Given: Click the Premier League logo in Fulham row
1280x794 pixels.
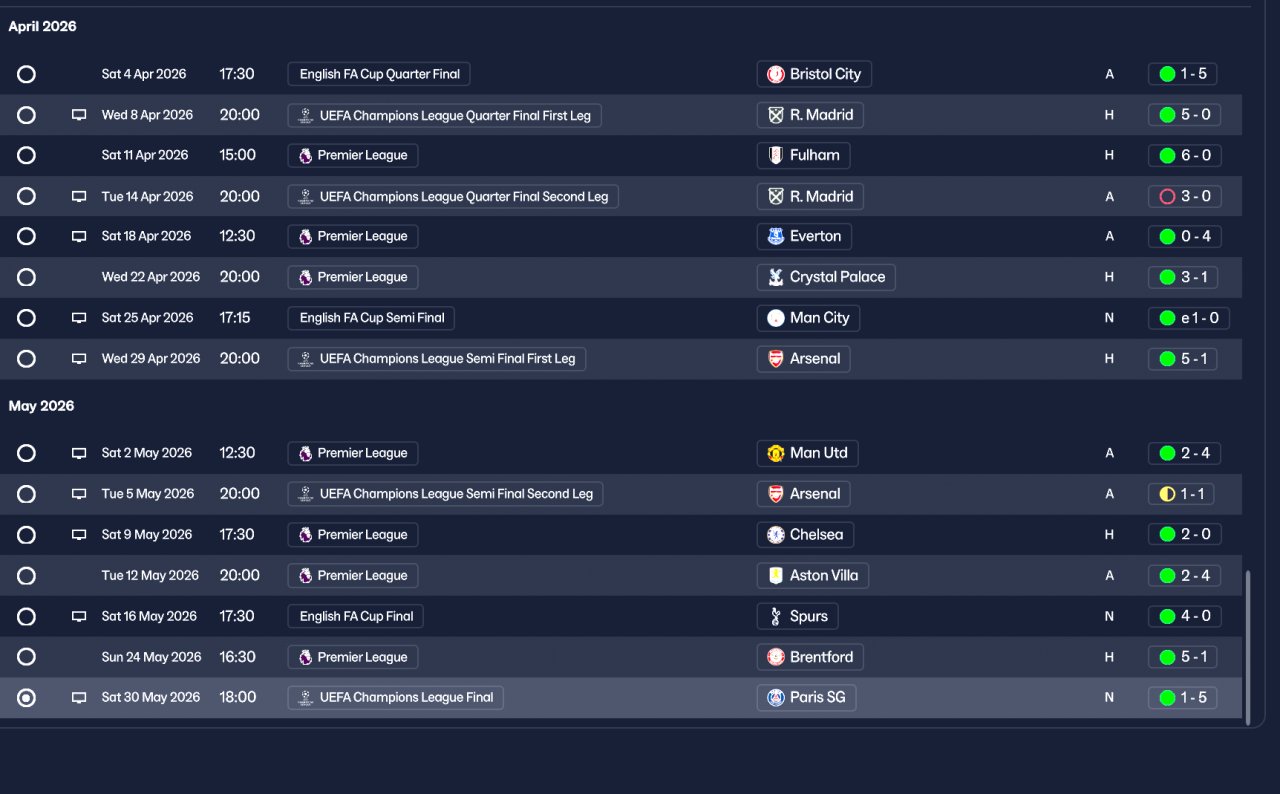Looking at the screenshot, I should 305,155.
